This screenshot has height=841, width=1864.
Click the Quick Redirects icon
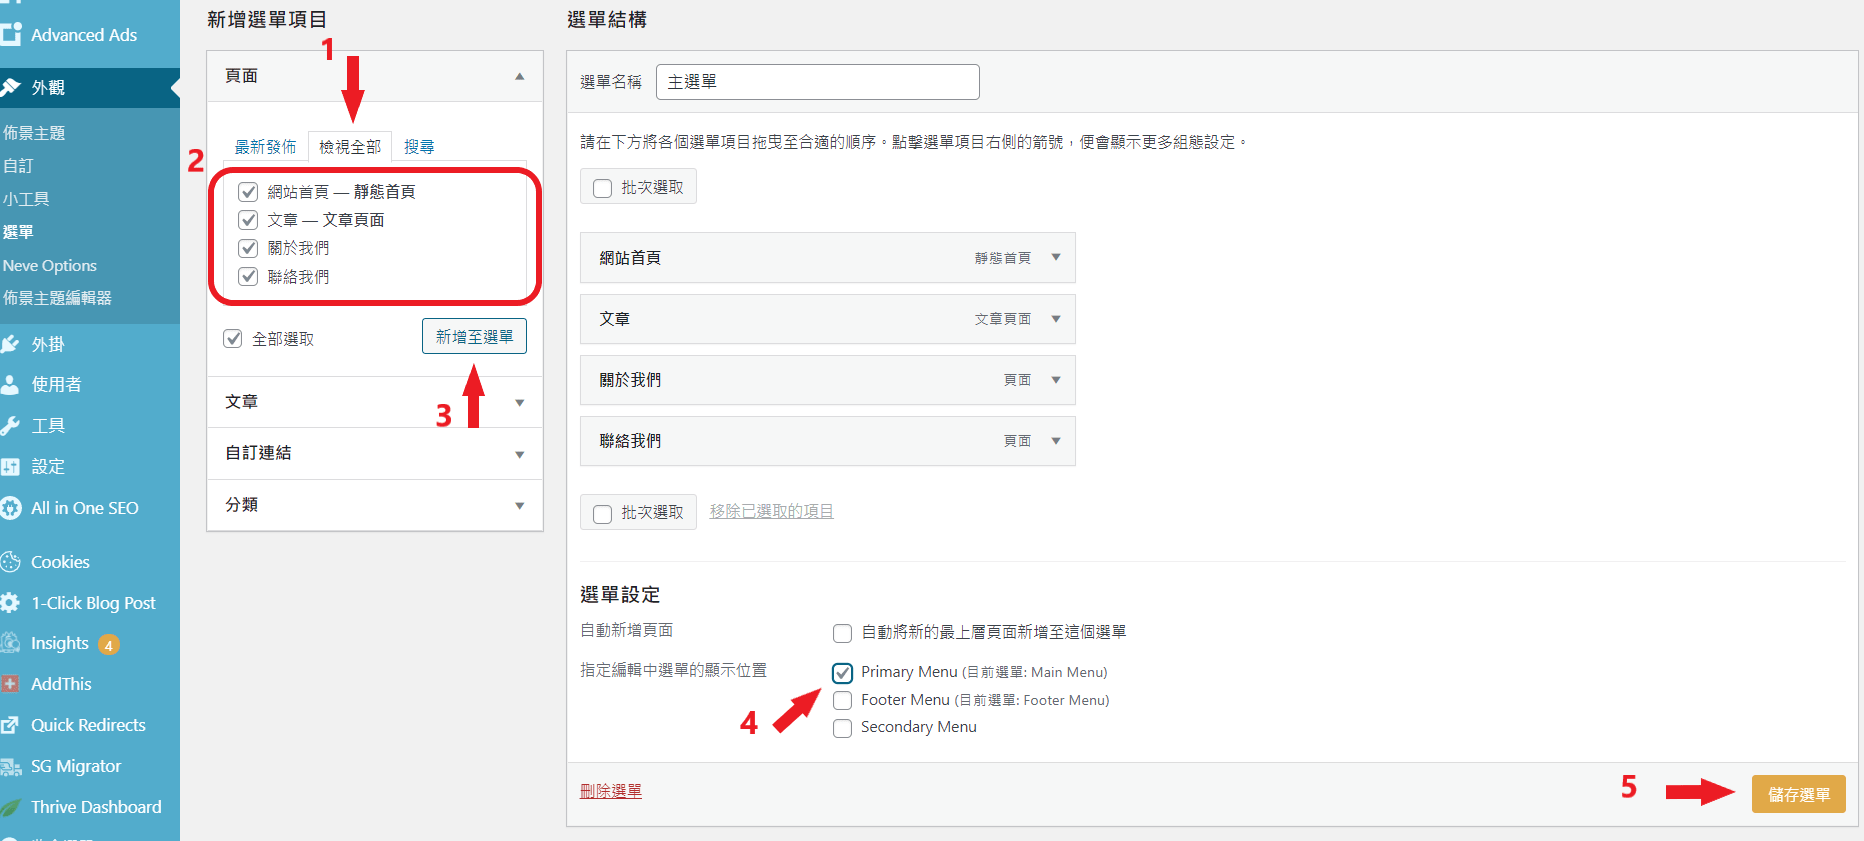11,725
